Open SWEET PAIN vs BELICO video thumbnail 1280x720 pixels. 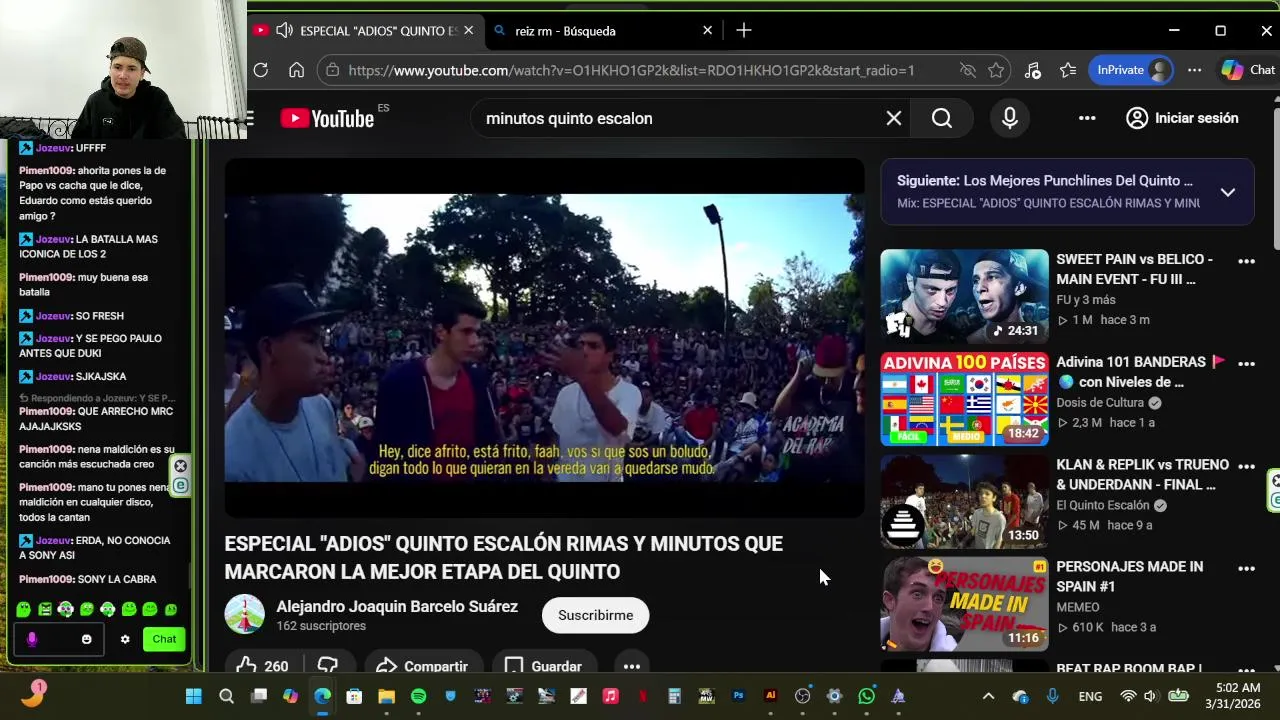964,296
